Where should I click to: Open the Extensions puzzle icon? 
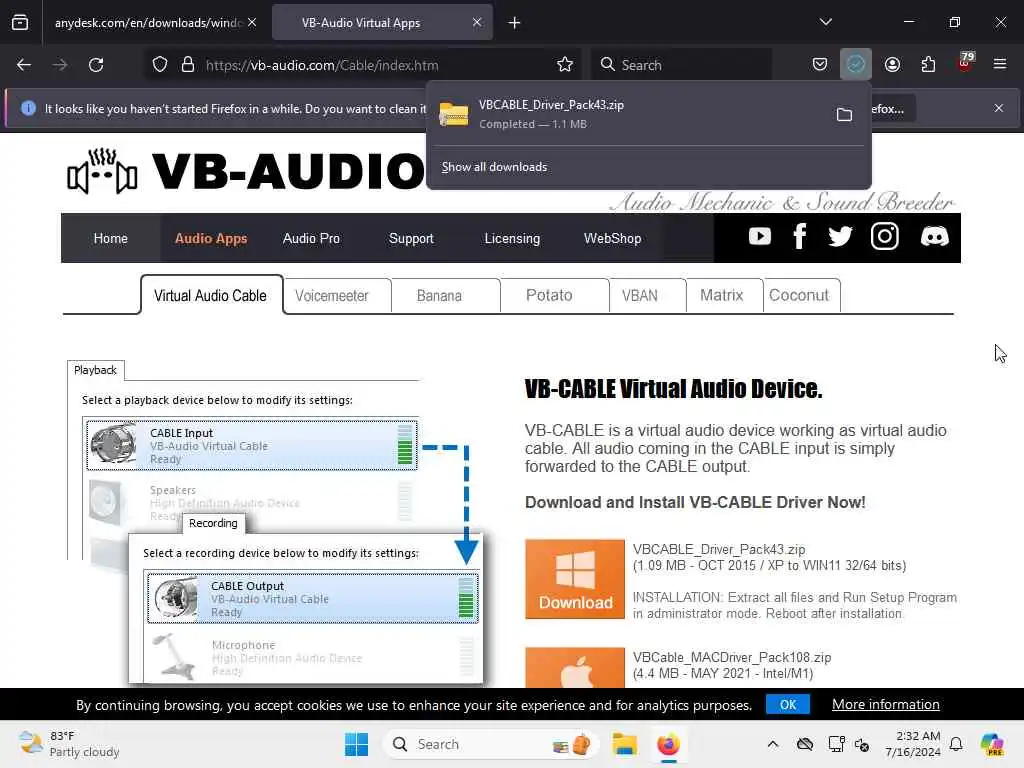pyautogui.click(x=928, y=65)
